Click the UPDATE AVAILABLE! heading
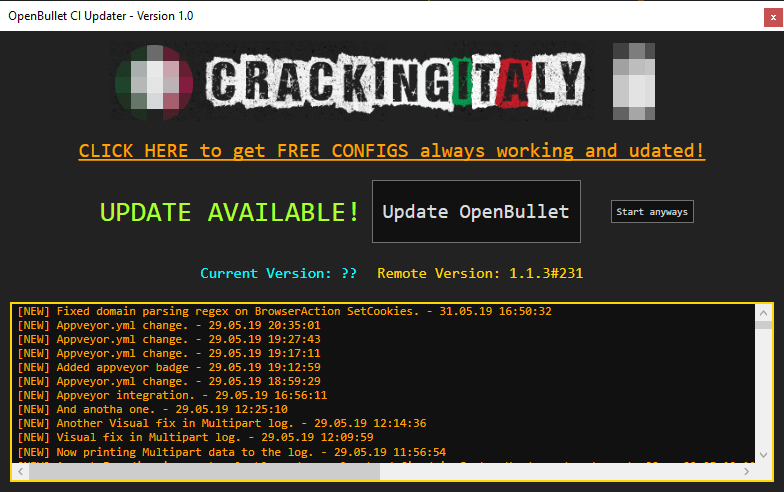This screenshot has height=492, width=784. point(230,212)
